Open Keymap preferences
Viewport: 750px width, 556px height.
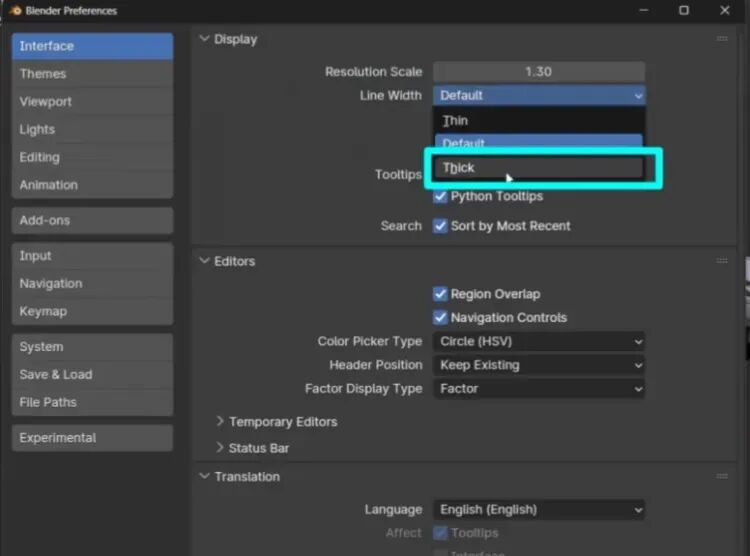coord(92,311)
